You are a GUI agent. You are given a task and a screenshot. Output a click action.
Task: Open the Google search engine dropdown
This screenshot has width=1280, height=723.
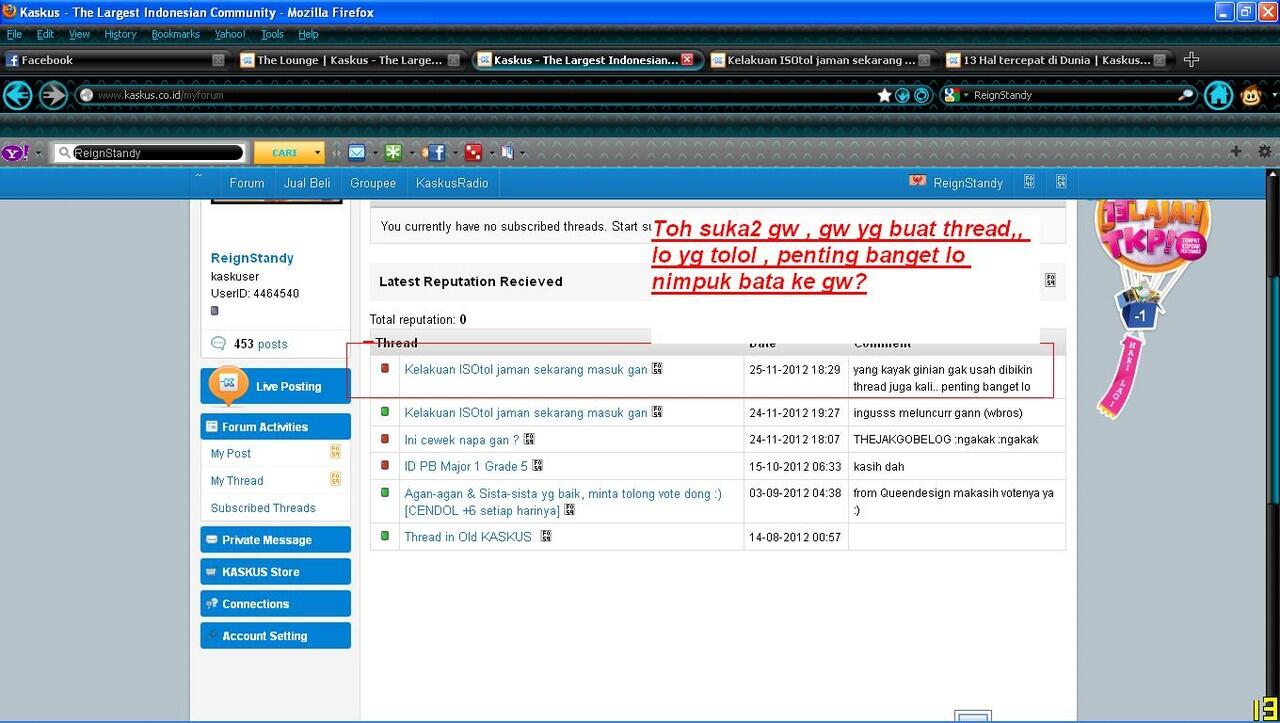coord(965,95)
